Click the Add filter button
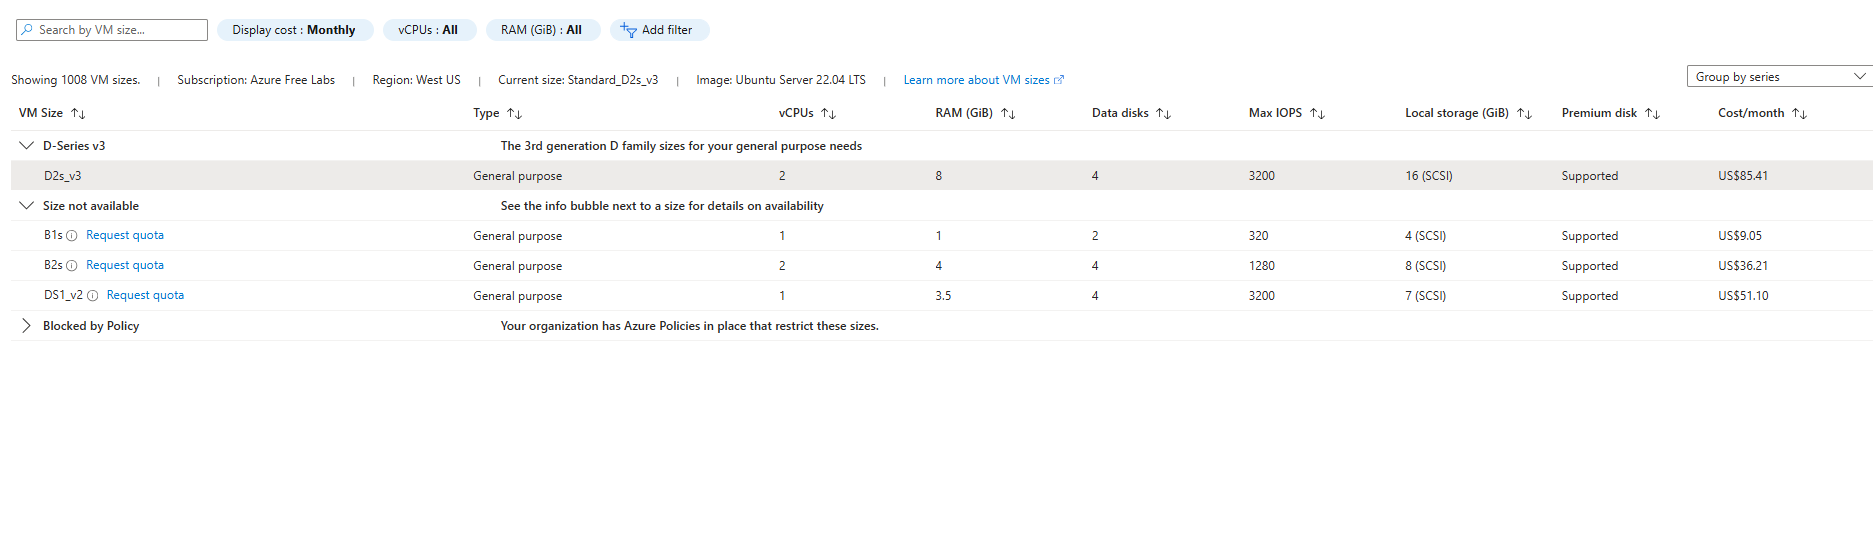This screenshot has width=1873, height=549. pos(658,30)
